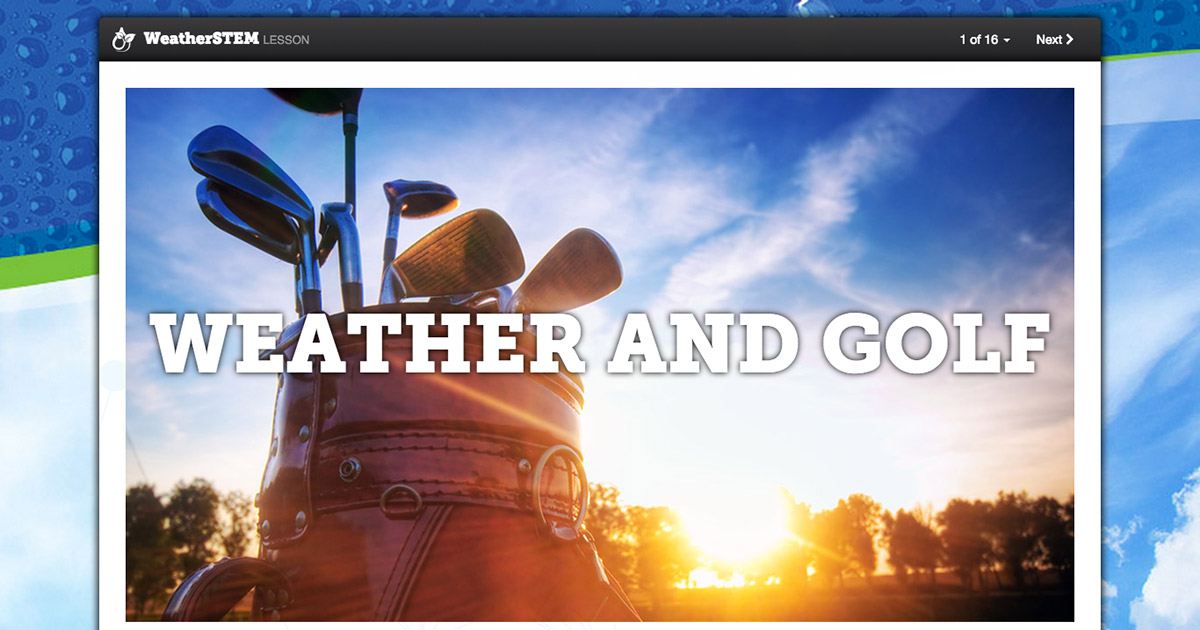Click the "WEATHER AND GOLF" title slide

pyautogui.click(x=600, y=345)
